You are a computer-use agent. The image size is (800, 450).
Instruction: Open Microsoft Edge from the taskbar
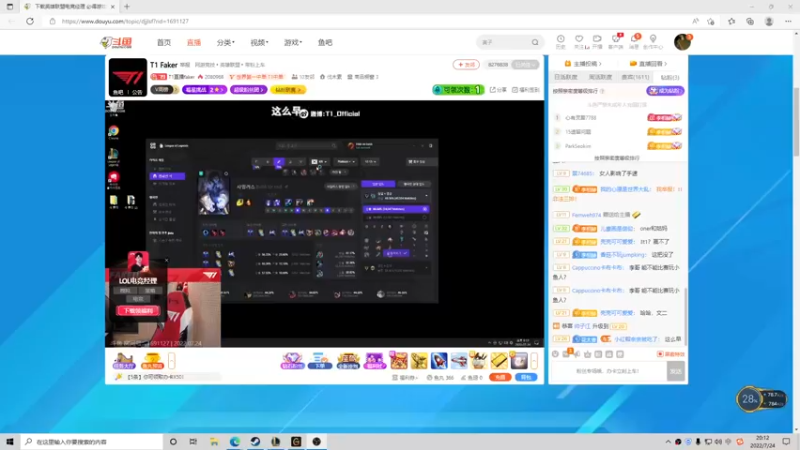coord(235,441)
